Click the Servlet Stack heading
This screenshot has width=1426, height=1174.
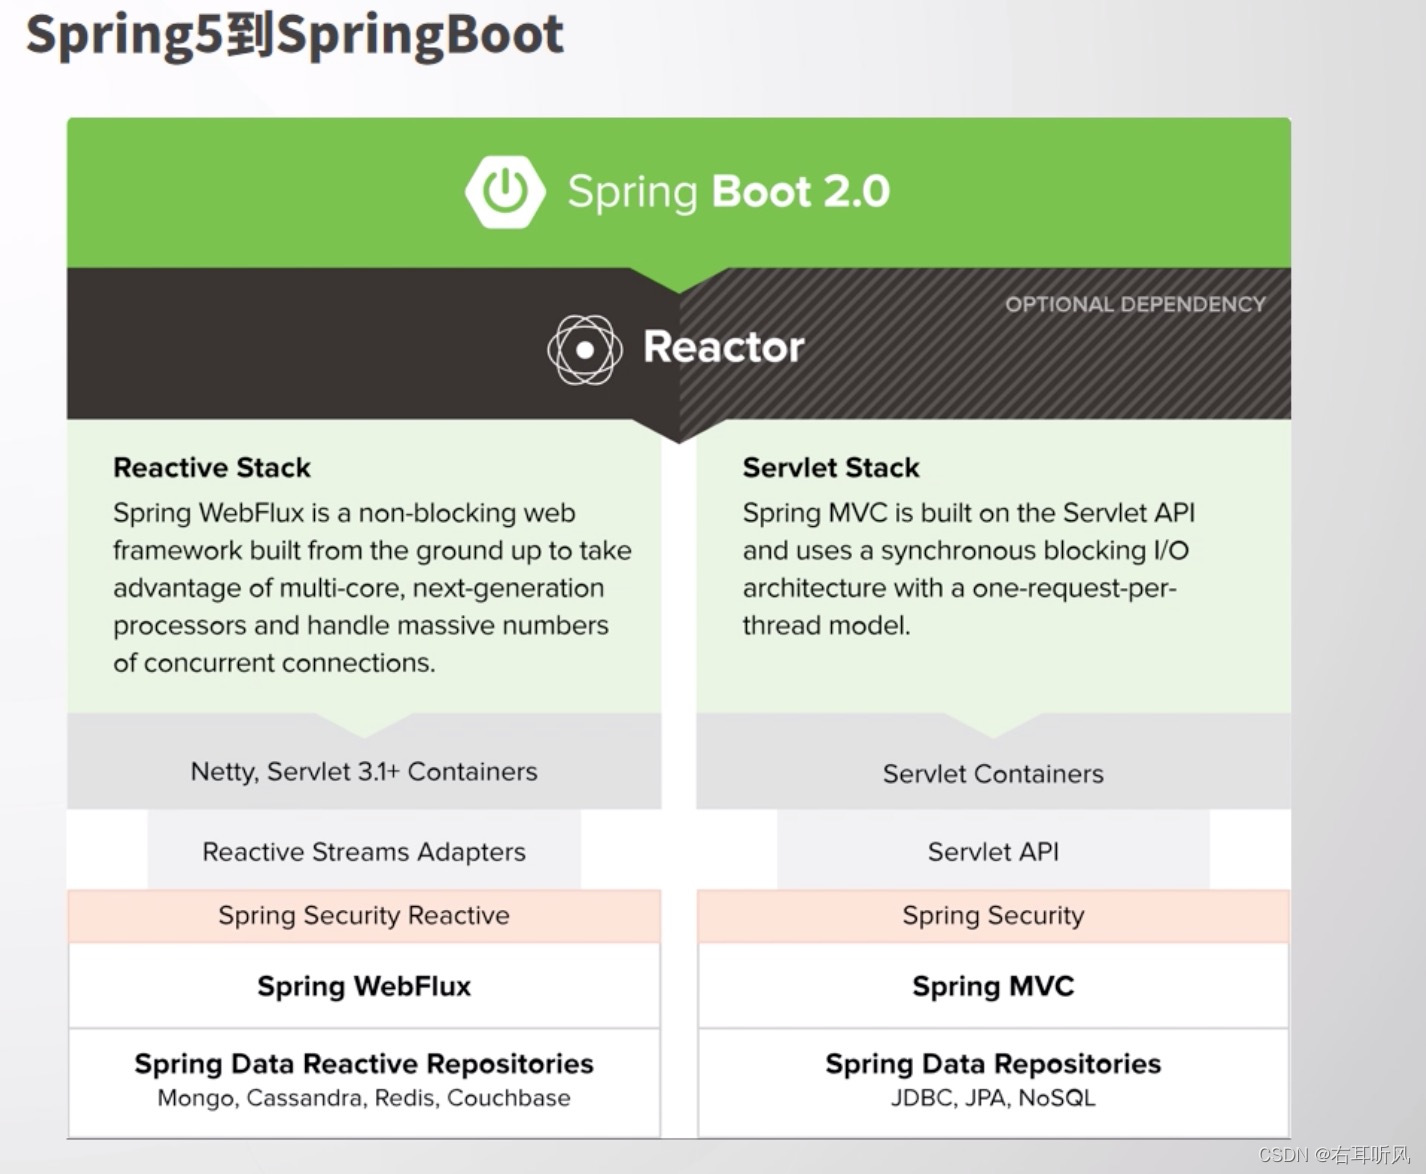coord(831,468)
